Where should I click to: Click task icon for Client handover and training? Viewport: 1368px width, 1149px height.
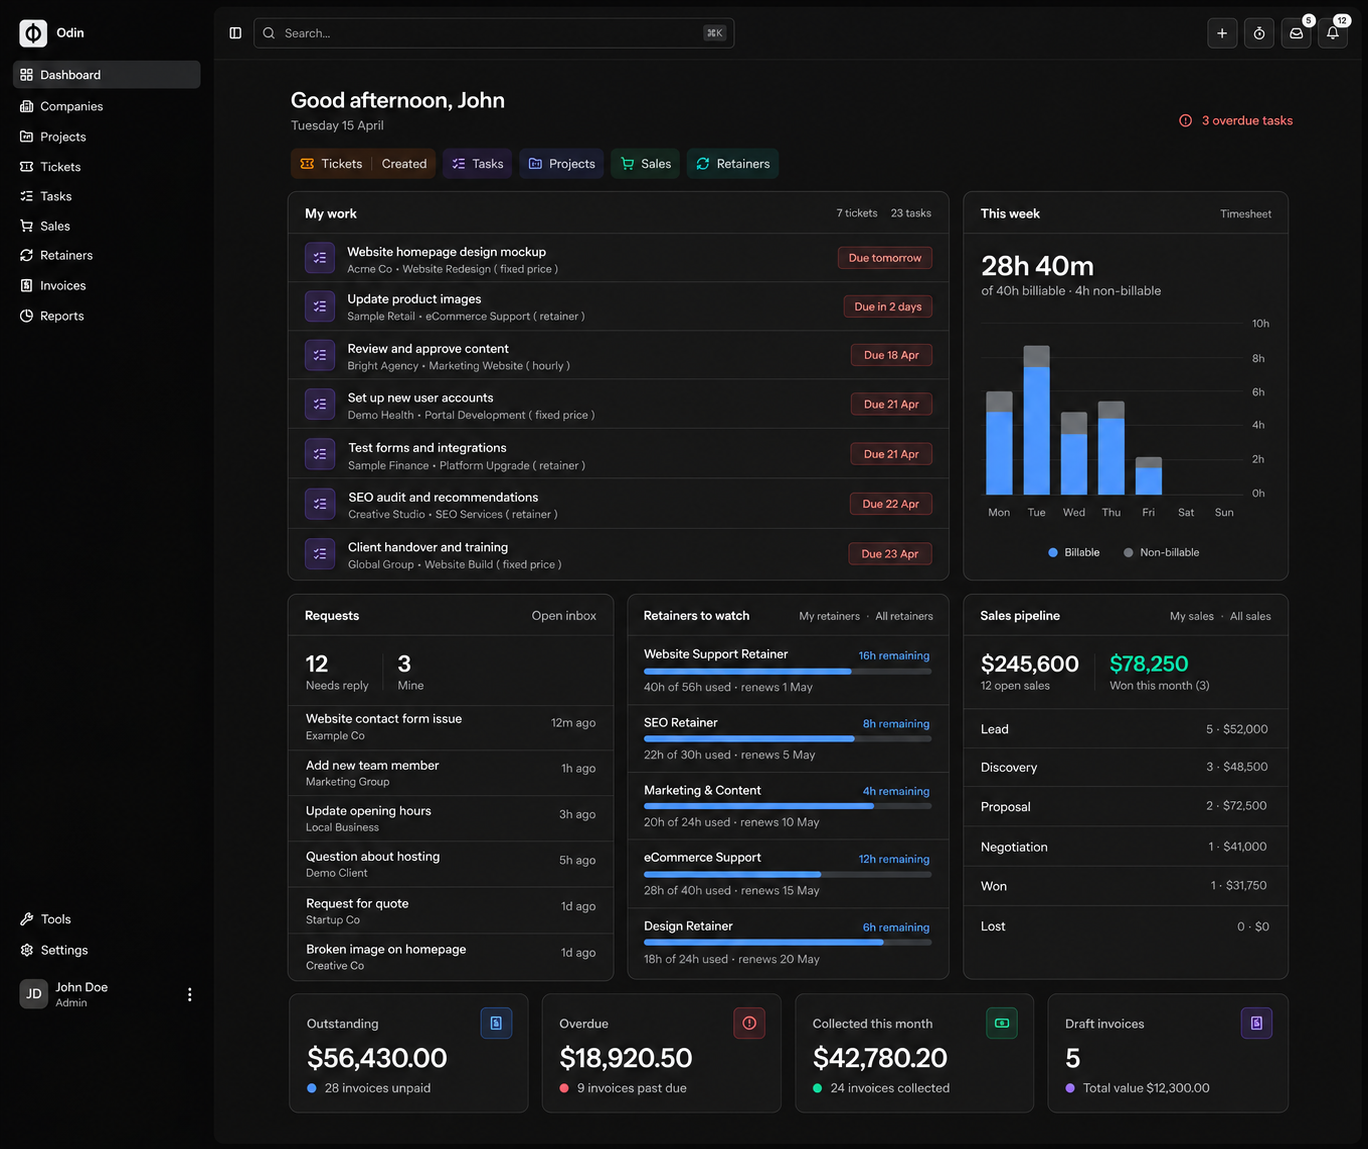coord(320,553)
